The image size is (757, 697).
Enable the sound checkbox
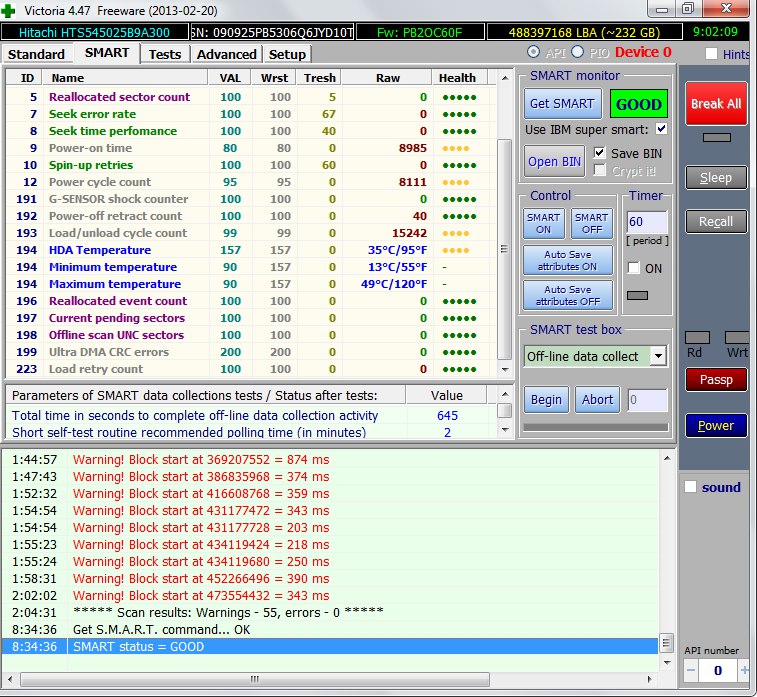coord(690,487)
